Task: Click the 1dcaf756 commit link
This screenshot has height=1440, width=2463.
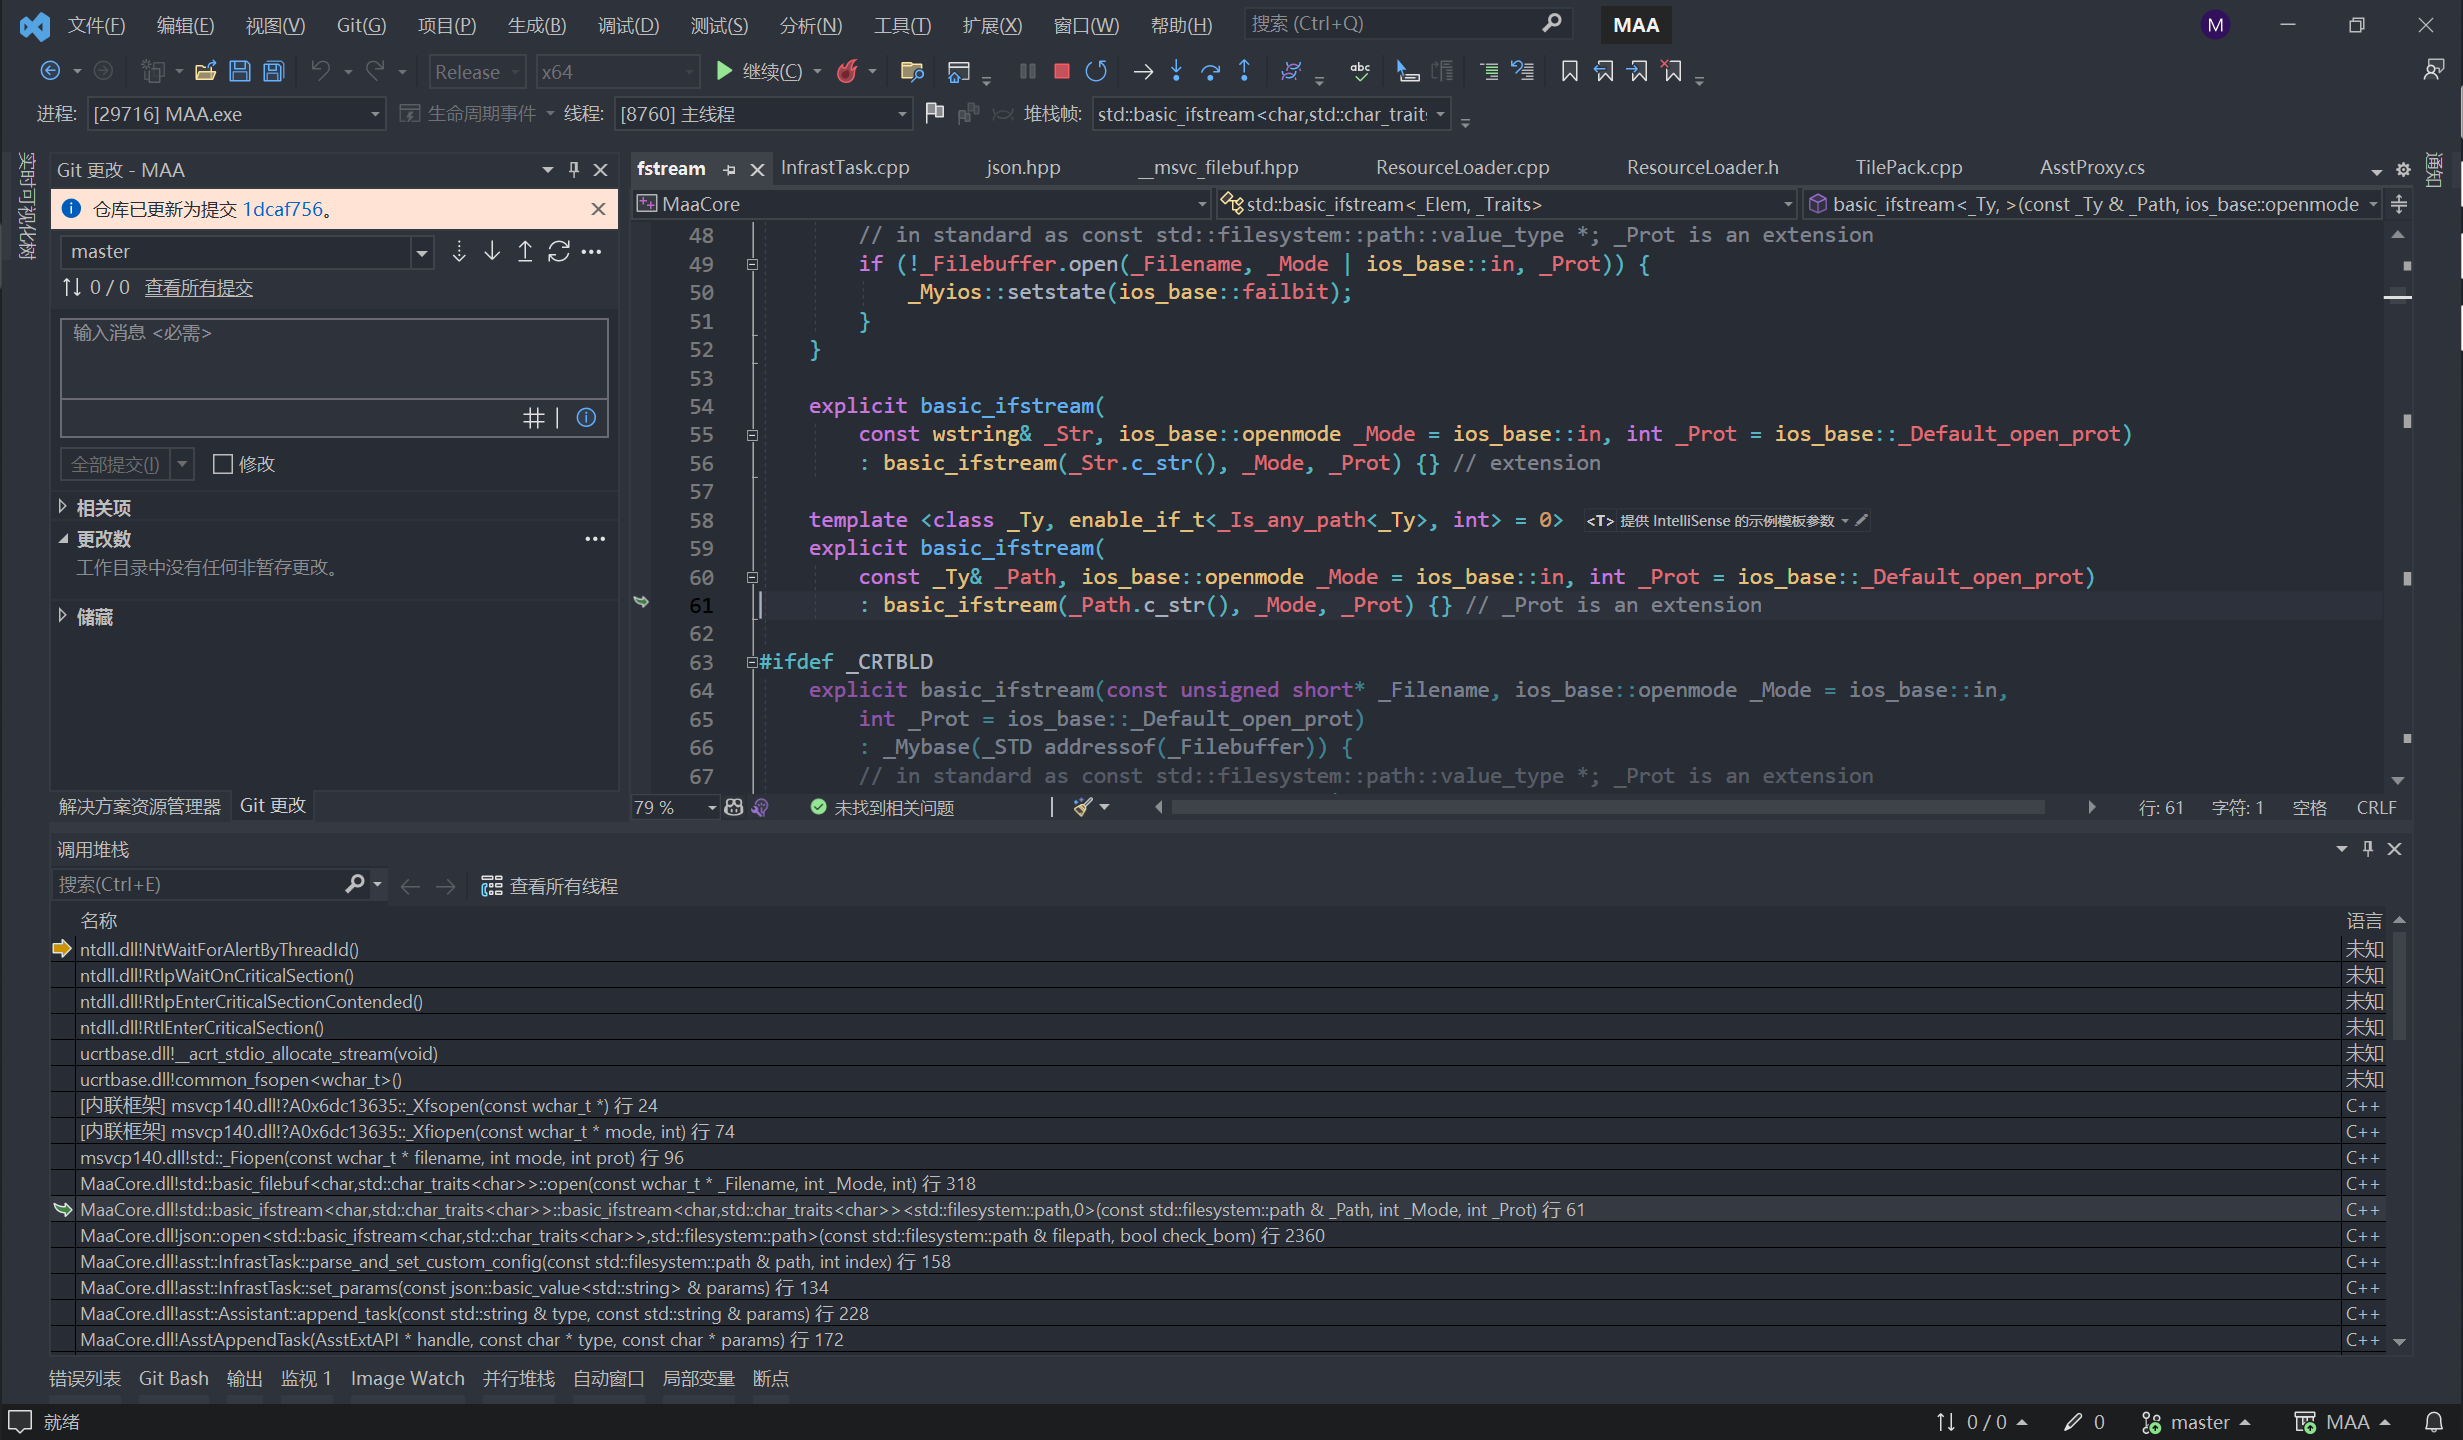Action: point(283,209)
